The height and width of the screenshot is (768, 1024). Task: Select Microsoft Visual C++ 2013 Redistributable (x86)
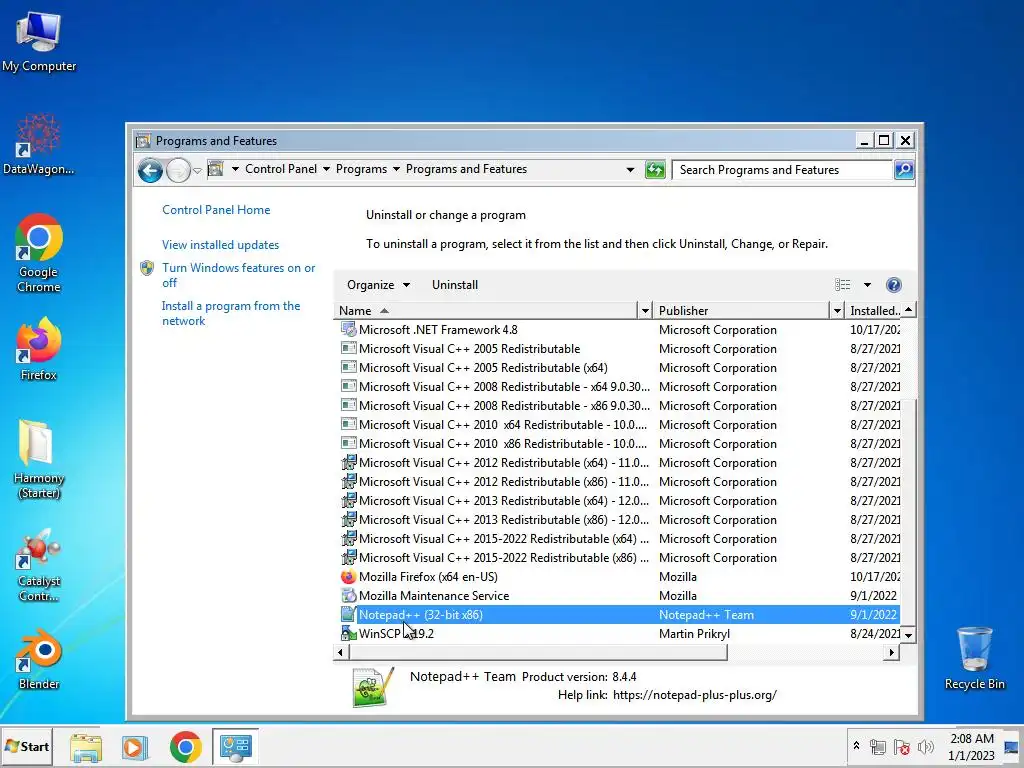[618, 520]
